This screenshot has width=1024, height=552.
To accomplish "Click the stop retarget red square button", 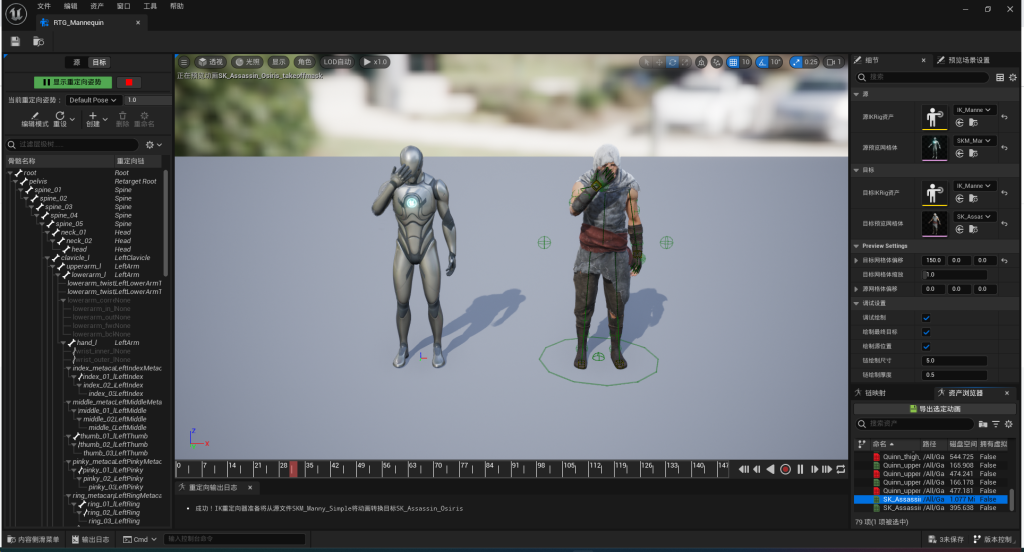I will [129, 82].
